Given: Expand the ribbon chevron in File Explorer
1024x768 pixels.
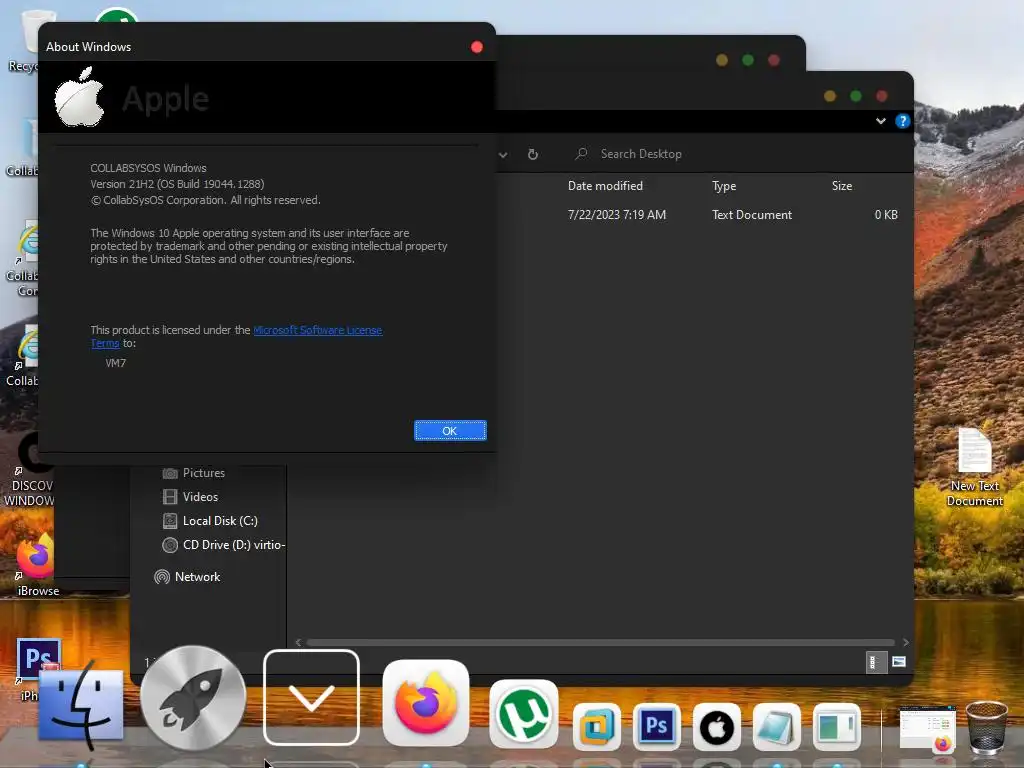Looking at the screenshot, I should 881,121.
